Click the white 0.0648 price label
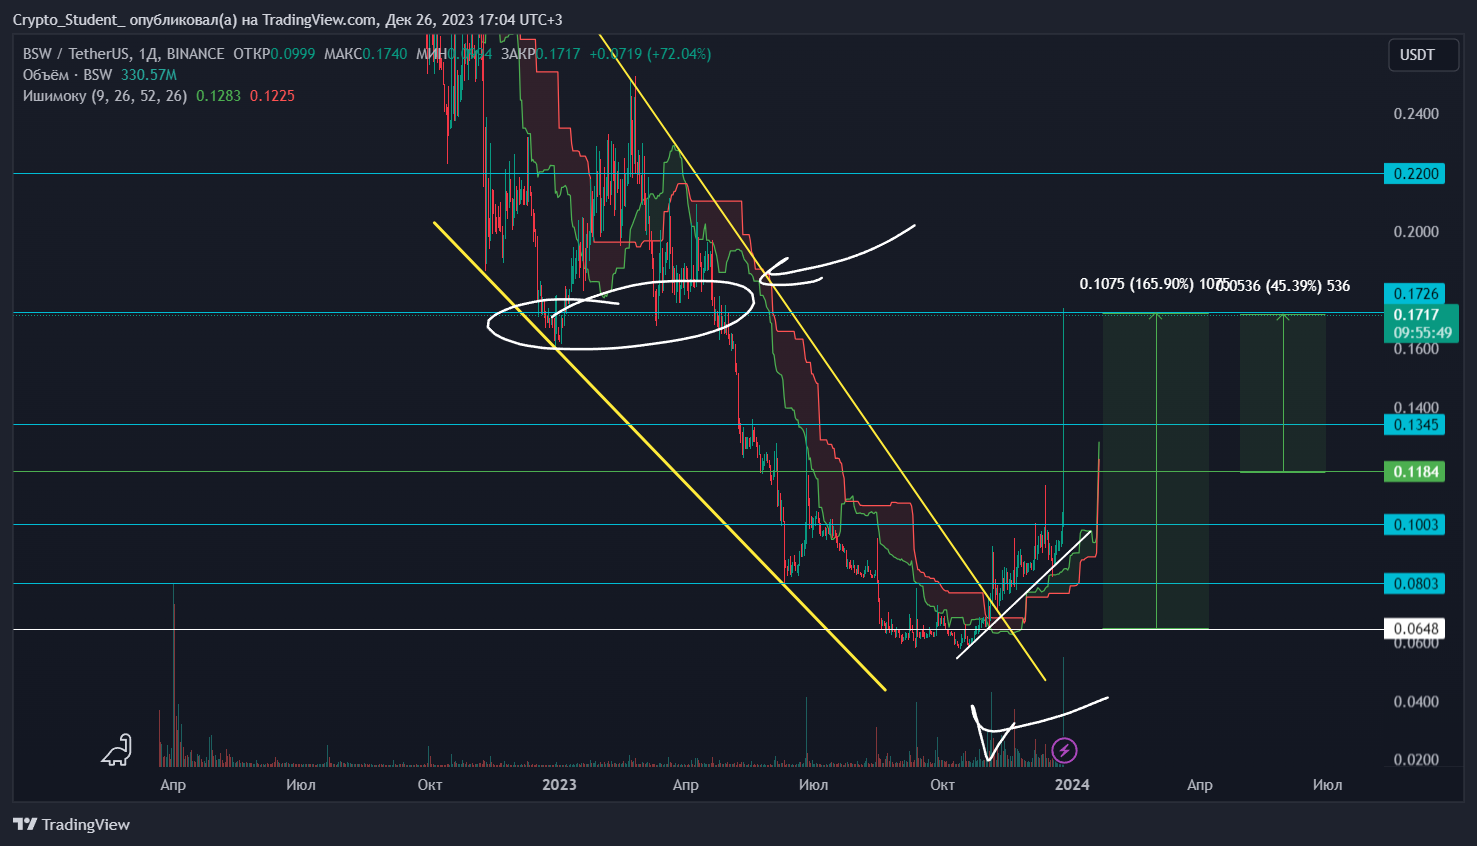 [x=1414, y=629]
